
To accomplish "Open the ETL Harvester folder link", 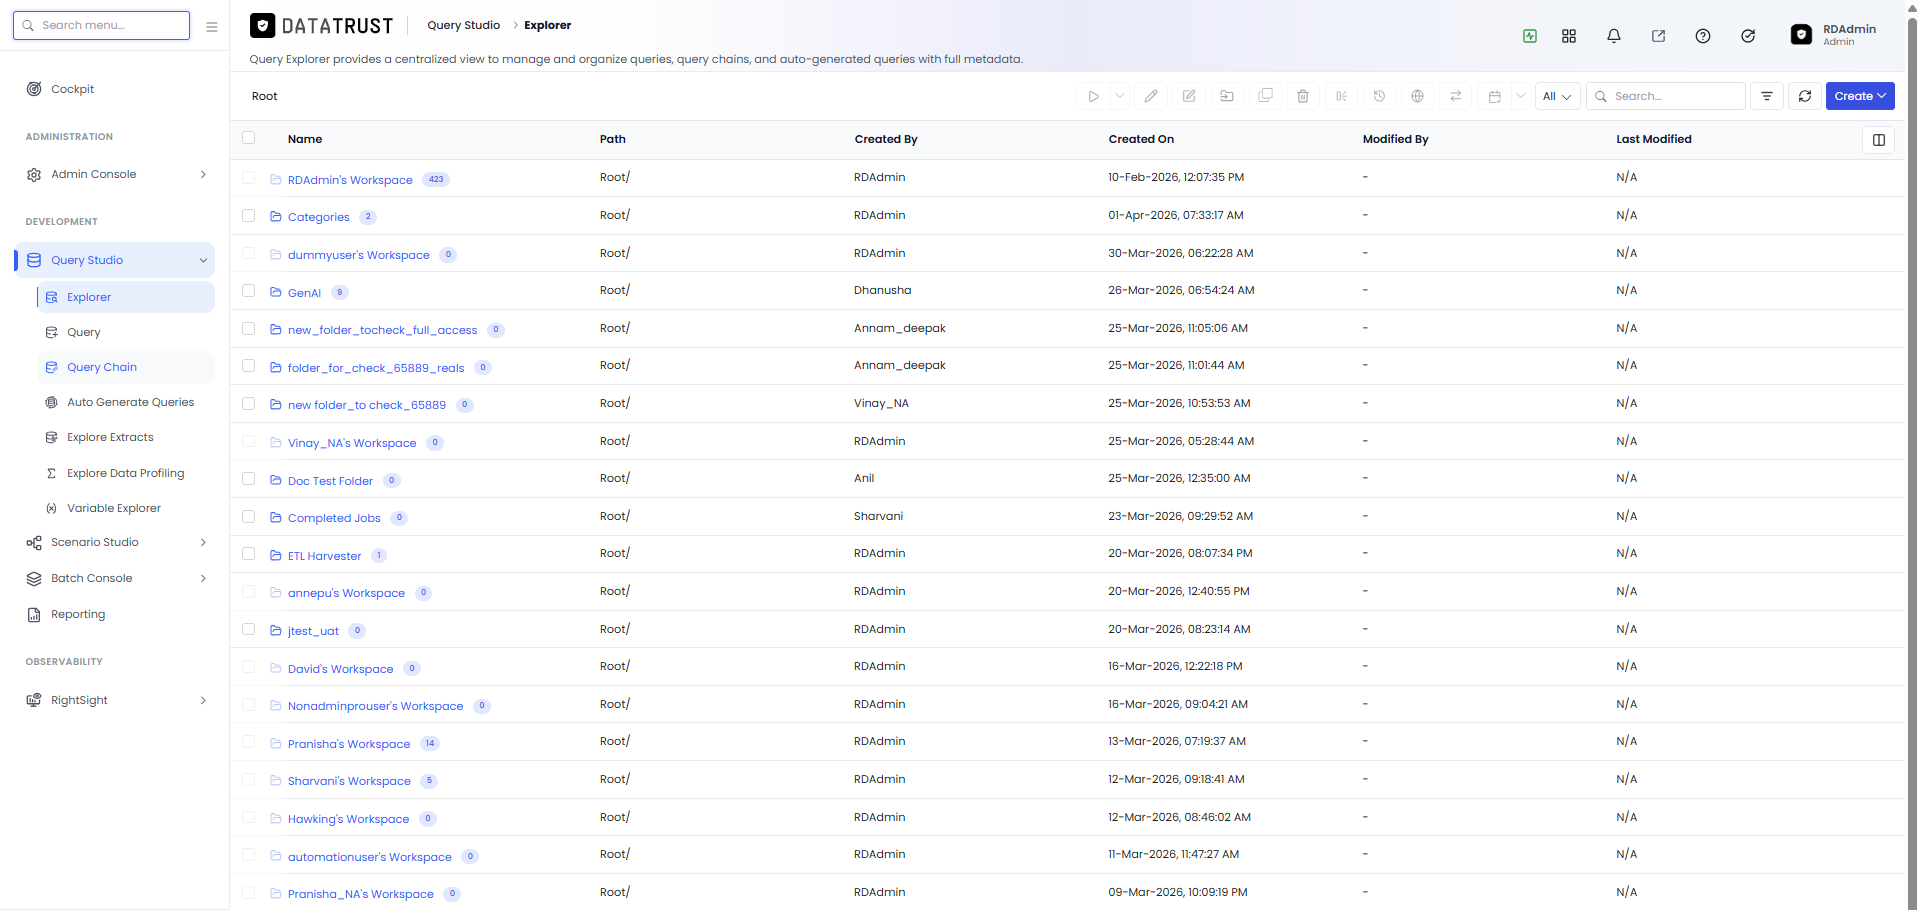I will 324,556.
